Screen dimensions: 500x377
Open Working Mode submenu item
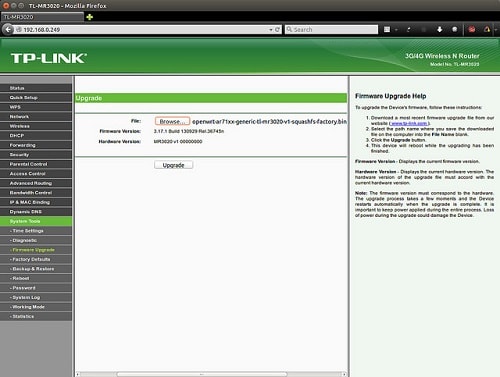pos(36,307)
